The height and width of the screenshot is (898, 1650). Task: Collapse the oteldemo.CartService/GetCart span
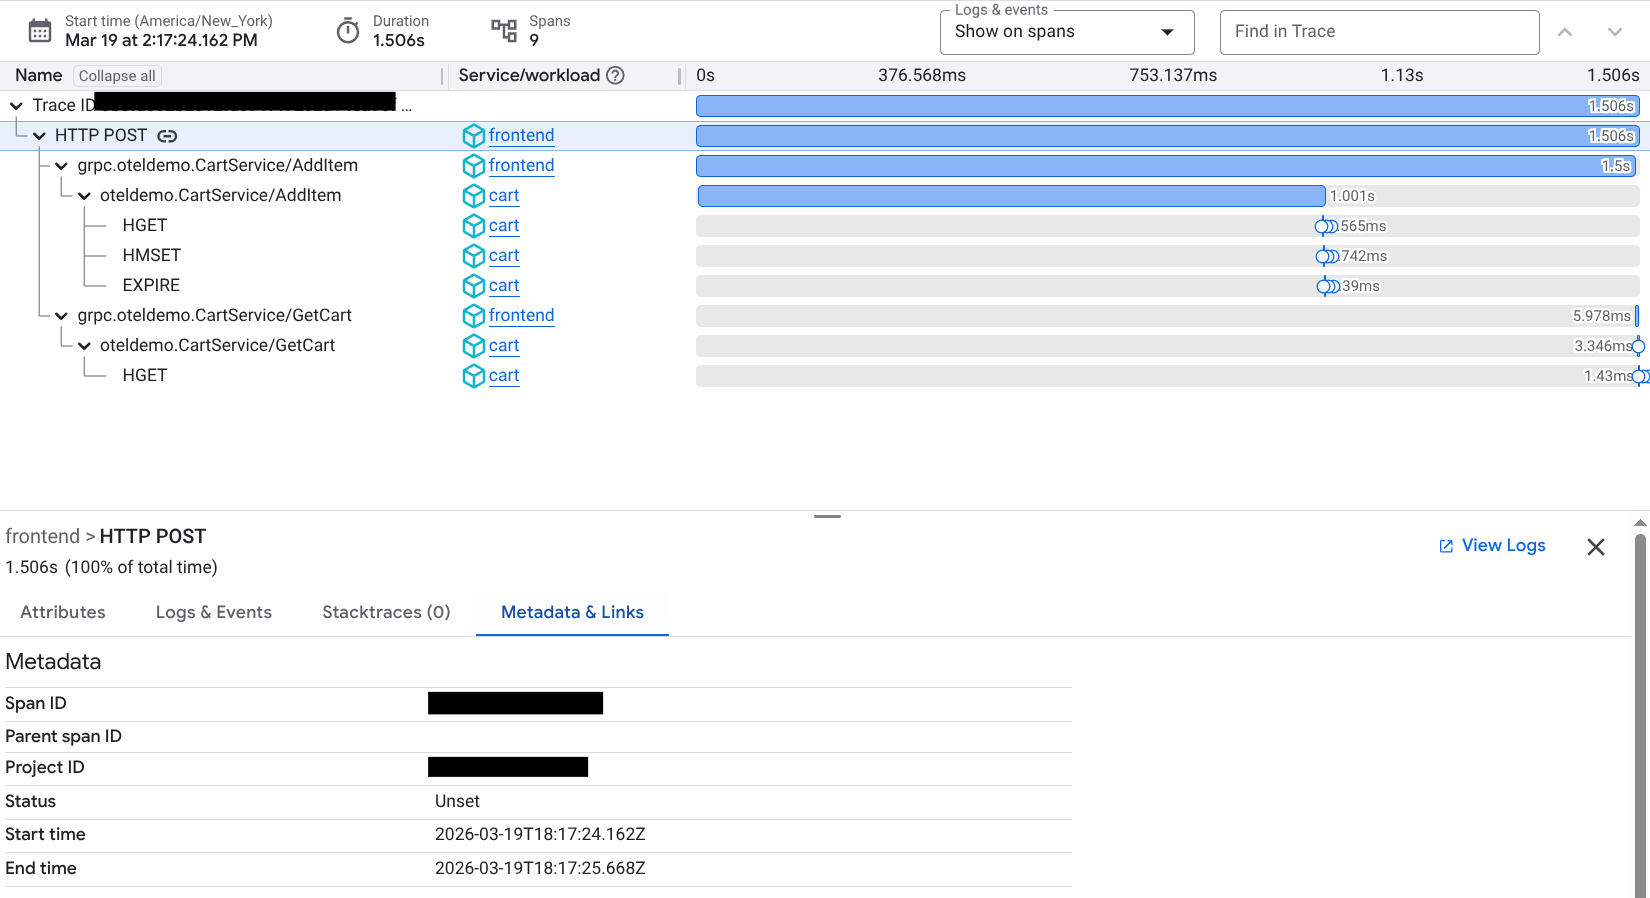[85, 346]
